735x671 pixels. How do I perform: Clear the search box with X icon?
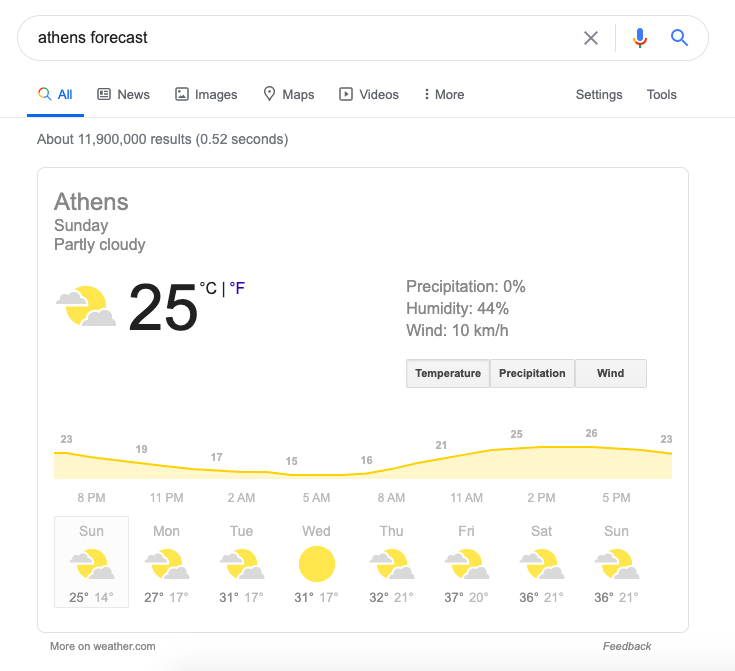pos(591,38)
